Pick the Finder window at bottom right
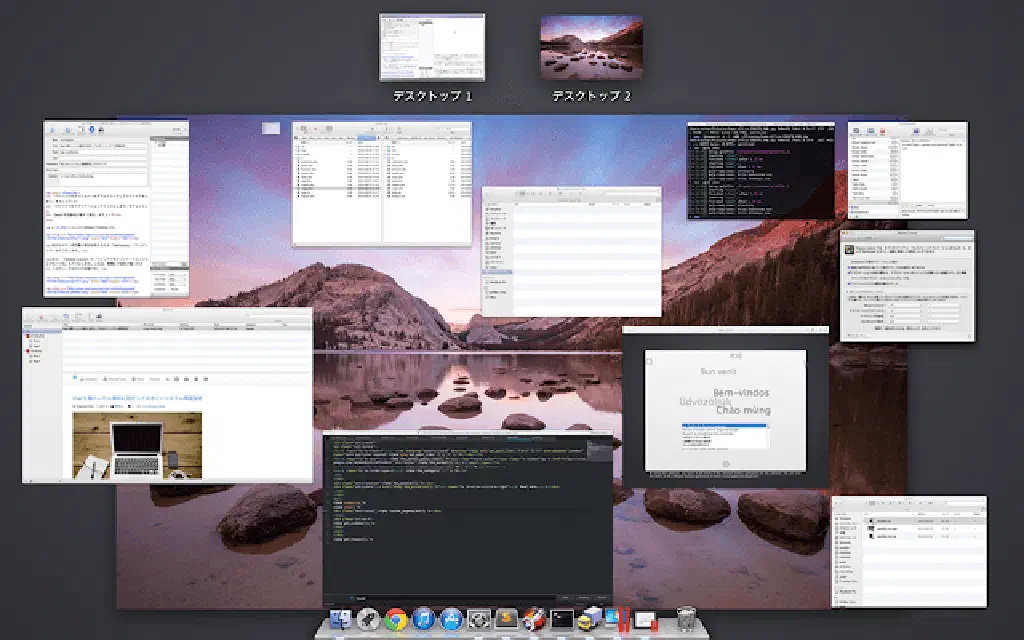The width and height of the screenshot is (1024, 640). [909, 551]
